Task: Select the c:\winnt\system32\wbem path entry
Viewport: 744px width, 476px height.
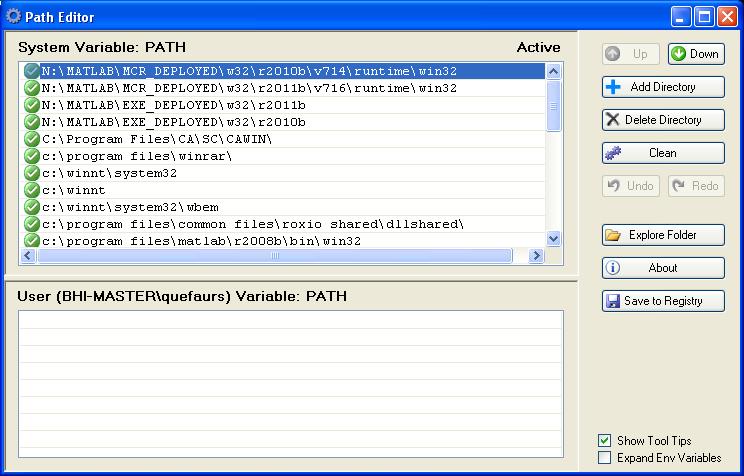Action: [x=119, y=207]
